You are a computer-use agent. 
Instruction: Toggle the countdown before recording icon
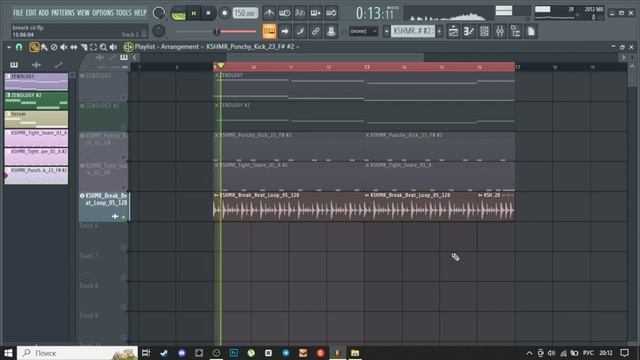click(x=300, y=13)
